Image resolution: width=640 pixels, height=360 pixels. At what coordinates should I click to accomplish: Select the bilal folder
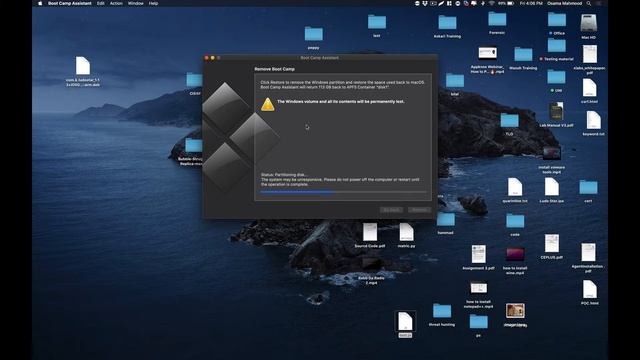[x=455, y=81]
